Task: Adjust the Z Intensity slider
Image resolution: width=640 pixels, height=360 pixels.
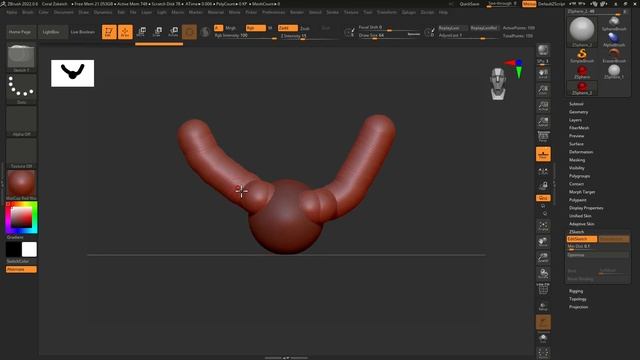Action: (308, 36)
